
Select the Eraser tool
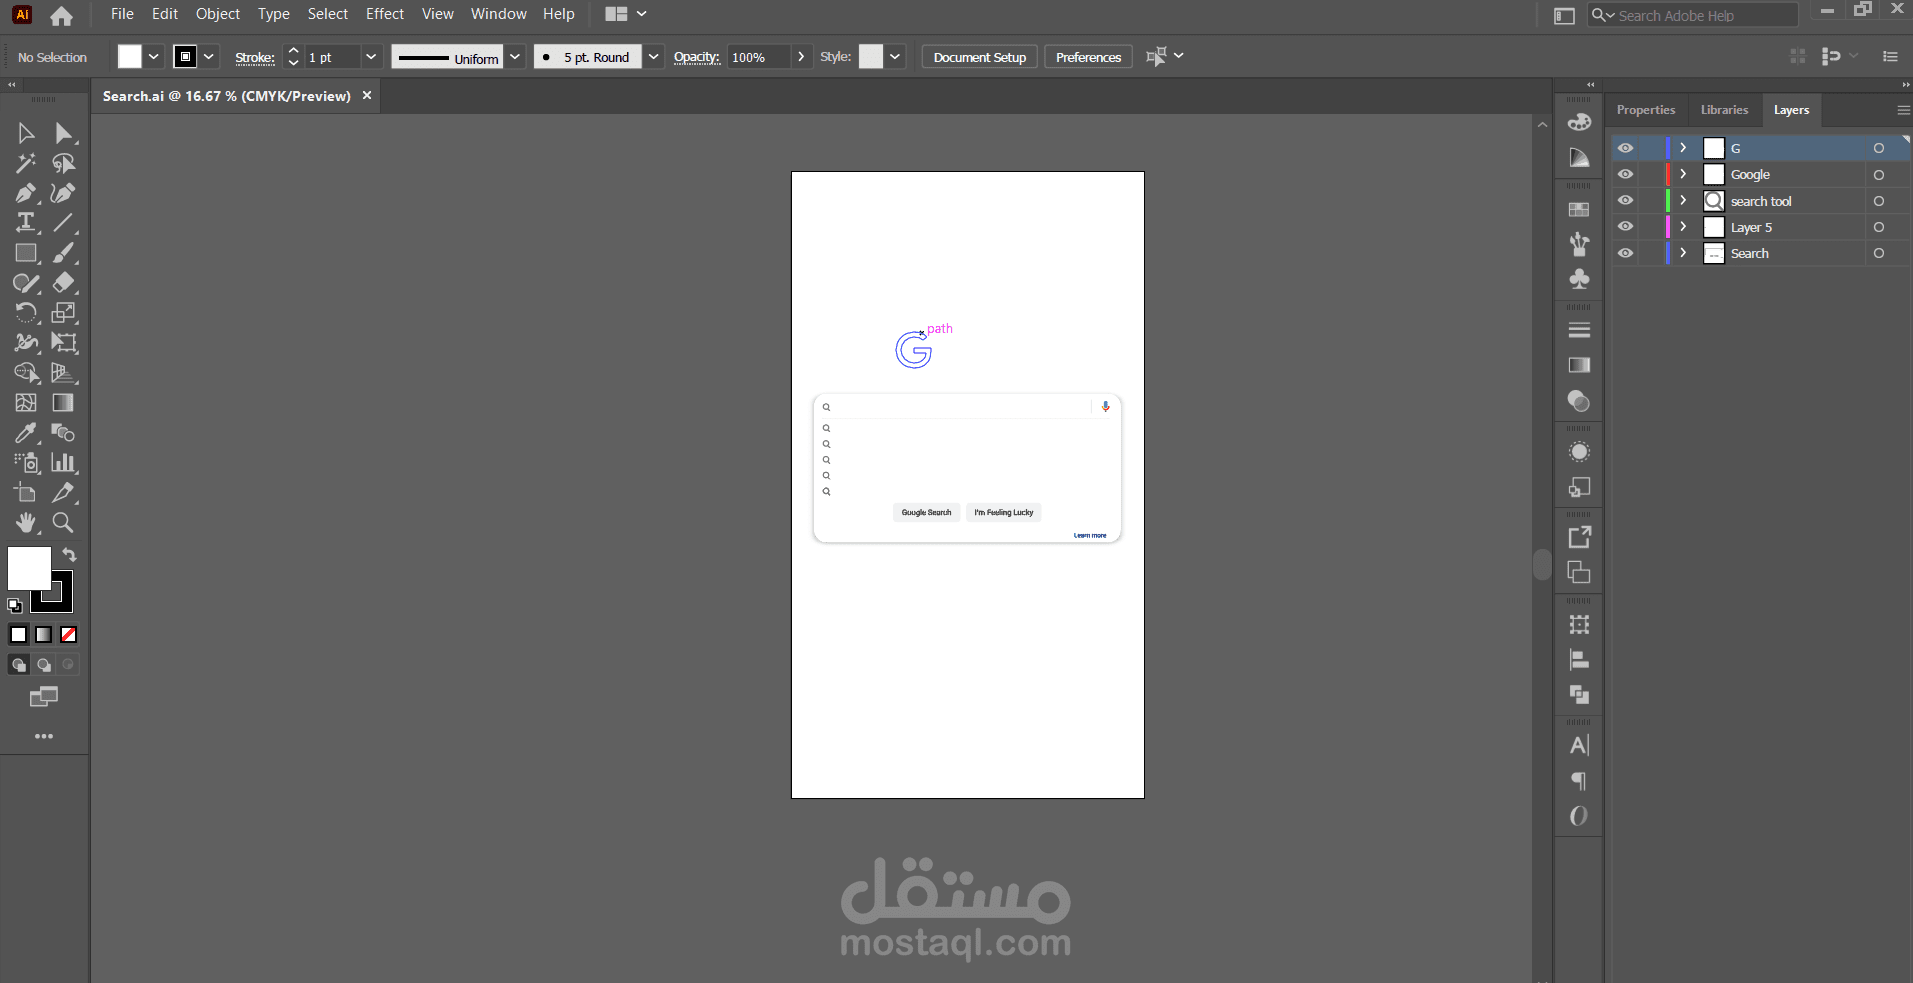63,283
